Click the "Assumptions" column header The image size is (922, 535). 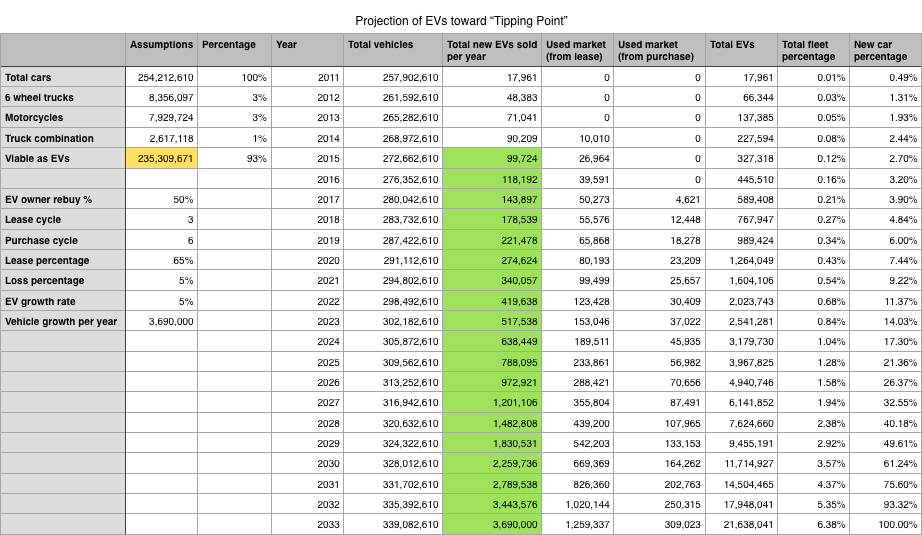[x=162, y=45]
